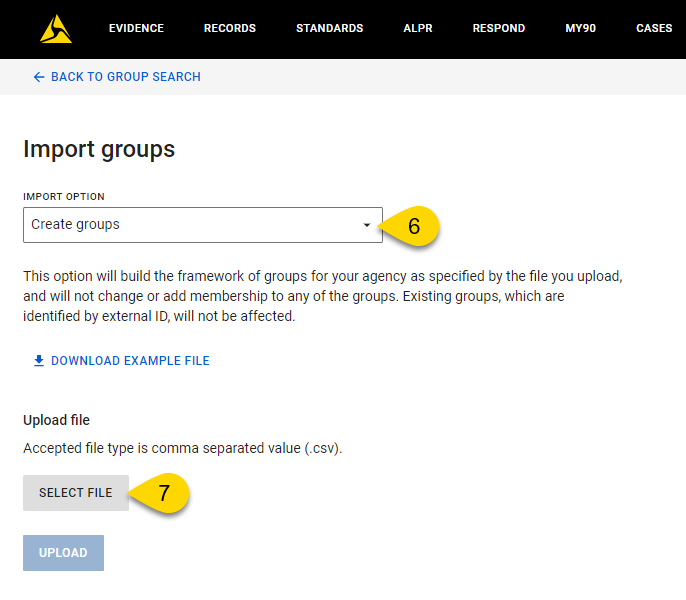Click the download arrow icon
The width and height of the screenshot is (686, 600).
[x=39, y=361]
